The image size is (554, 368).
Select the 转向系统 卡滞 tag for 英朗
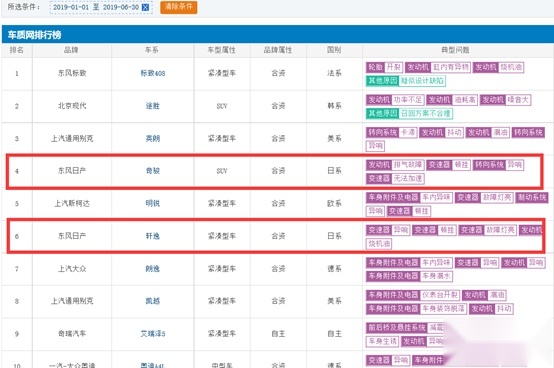(391, 132)
